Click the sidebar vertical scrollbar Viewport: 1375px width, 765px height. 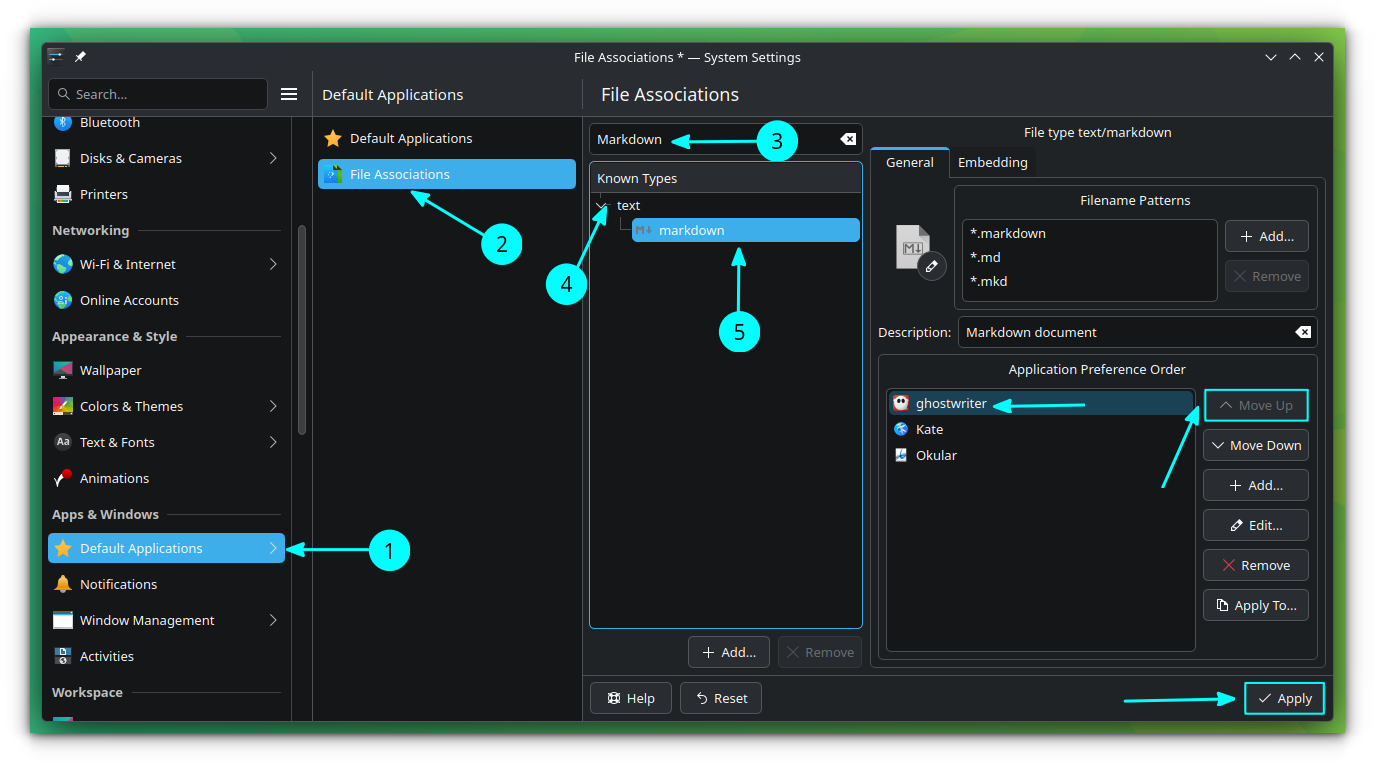(302, 330)
